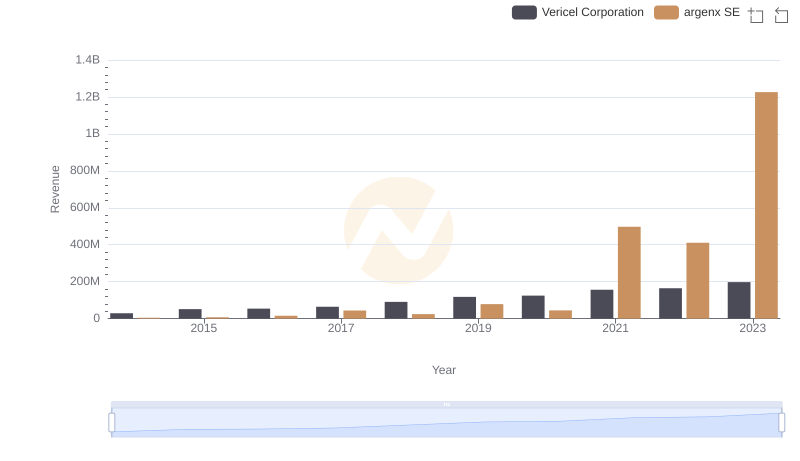Click the 2021 x-axis label
The image size is (800, 461).
pos(615,328)
